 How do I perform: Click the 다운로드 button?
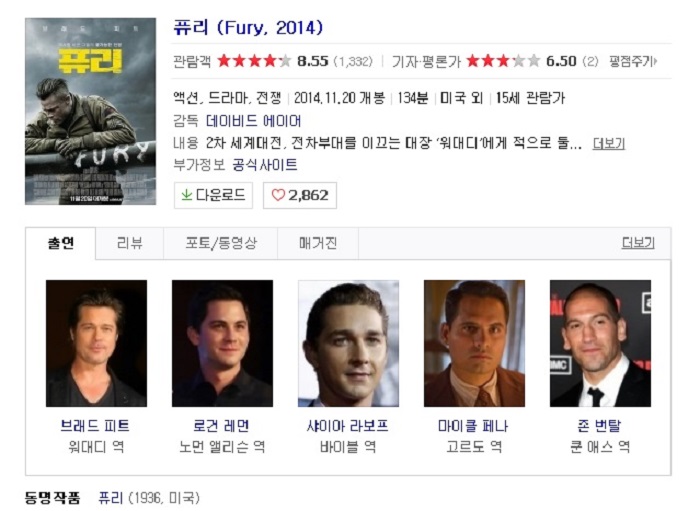point(213,195)
